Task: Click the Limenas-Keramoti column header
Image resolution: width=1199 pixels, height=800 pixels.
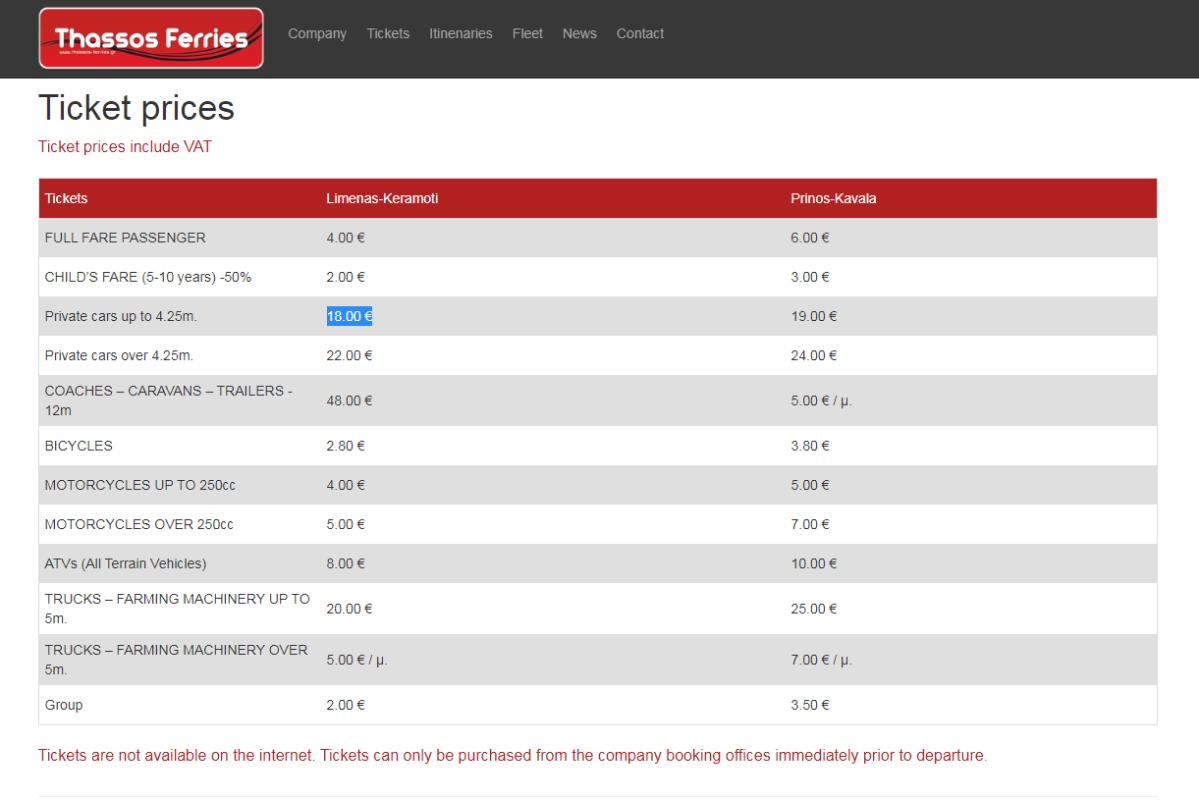Action: 382,199
